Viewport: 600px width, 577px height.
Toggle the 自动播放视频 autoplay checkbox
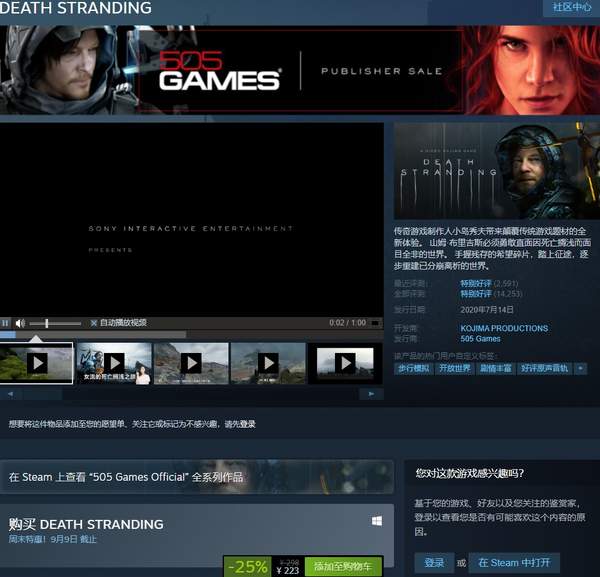[95, 323]
